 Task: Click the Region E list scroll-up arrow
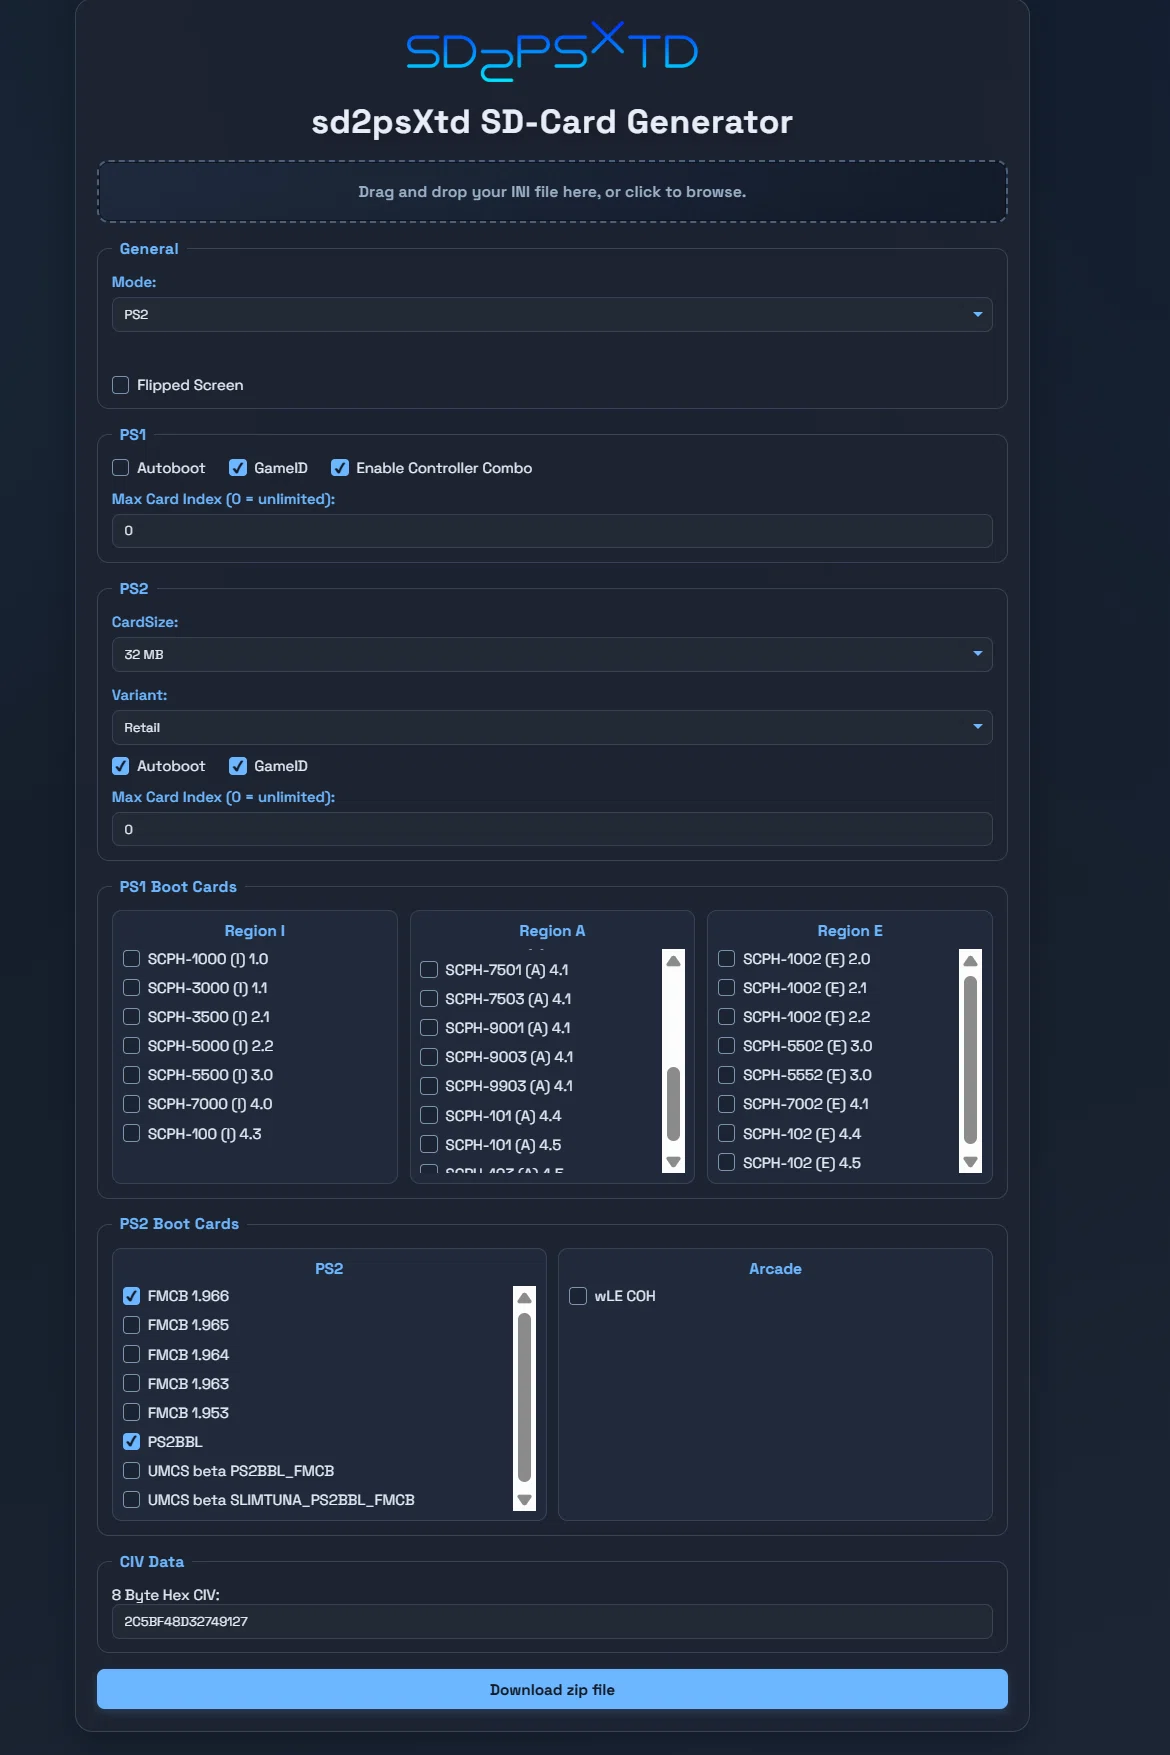970,961
